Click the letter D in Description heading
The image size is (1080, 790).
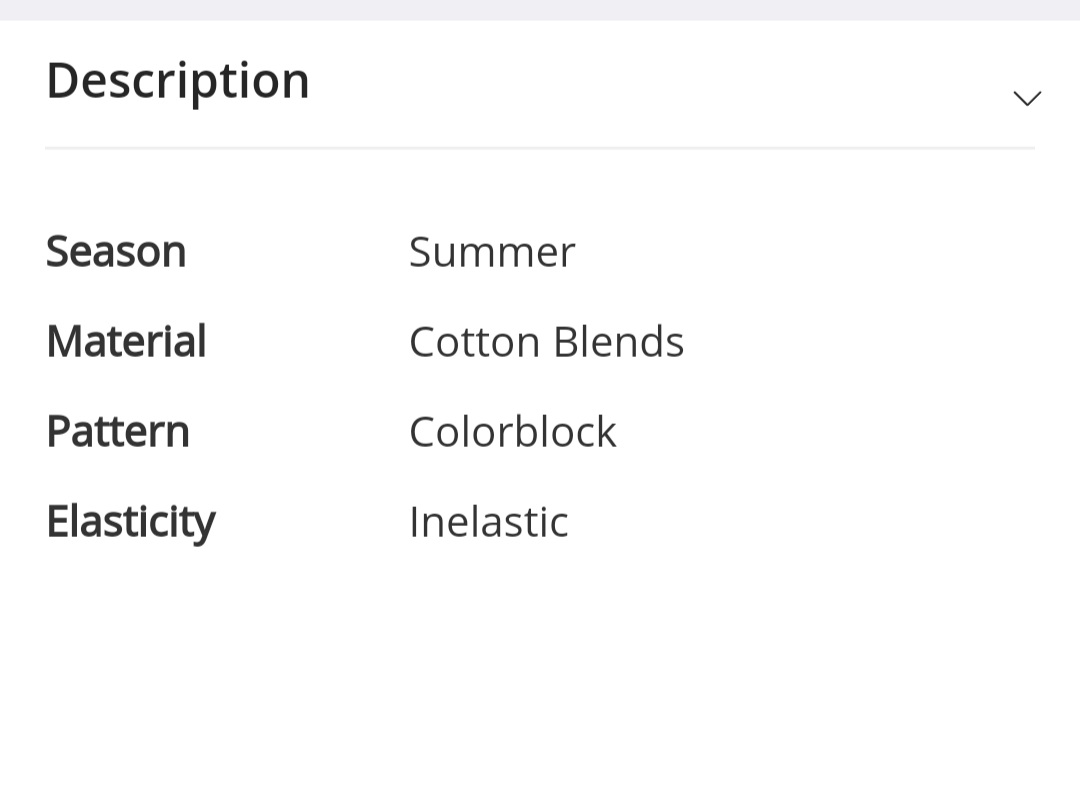tap(63, 80)
